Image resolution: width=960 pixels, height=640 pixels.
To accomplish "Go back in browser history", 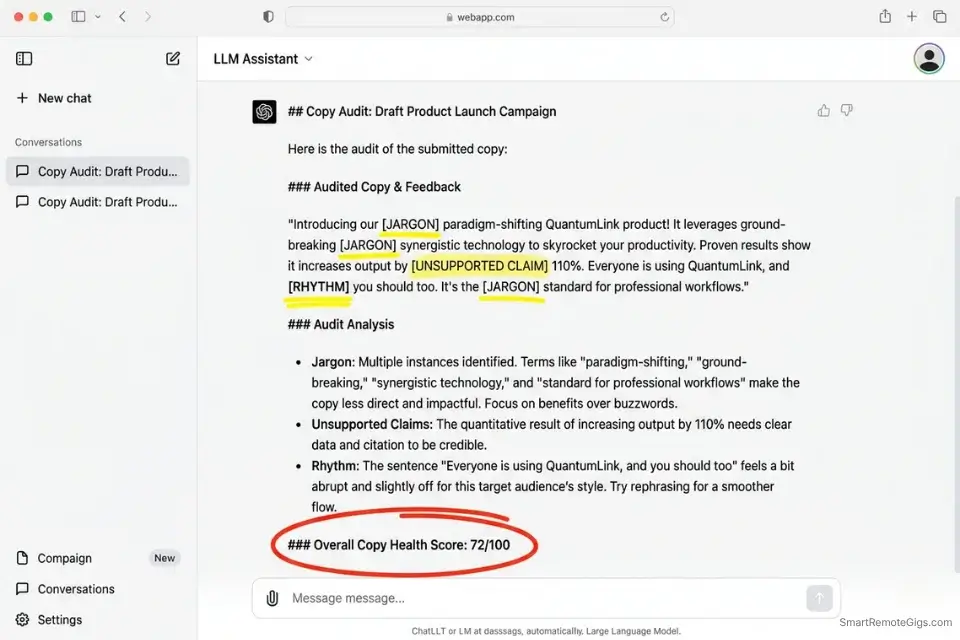I will pyautogui.click(x=122, y=17).
